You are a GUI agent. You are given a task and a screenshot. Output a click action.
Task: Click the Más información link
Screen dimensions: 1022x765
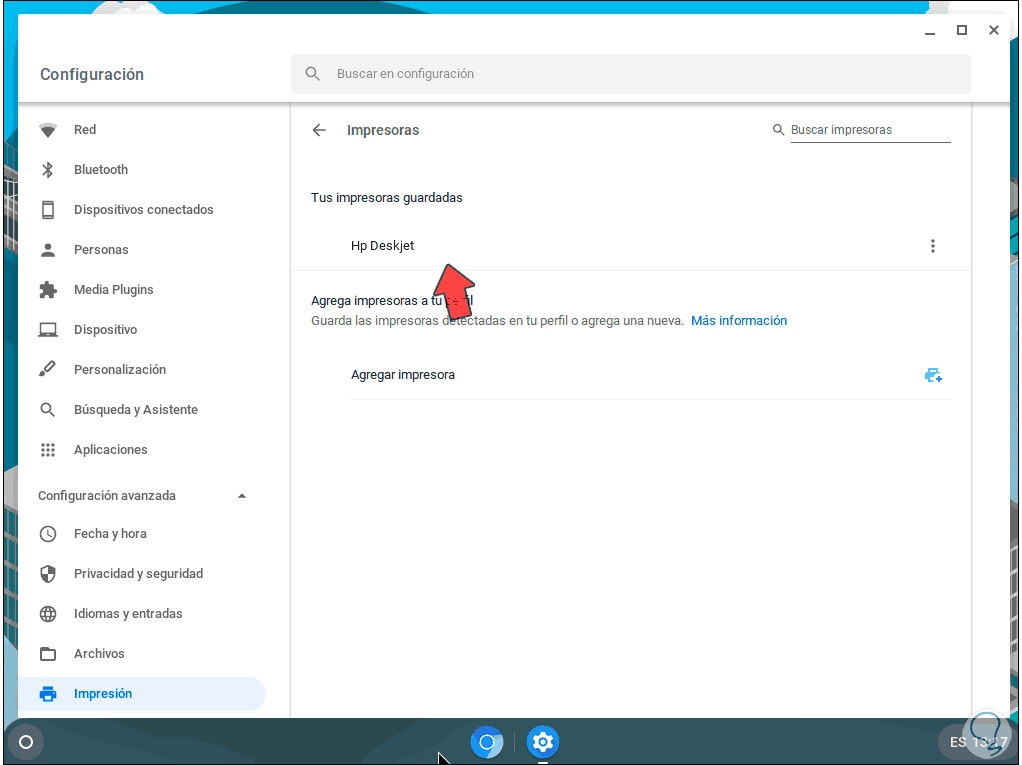[738, 321]
